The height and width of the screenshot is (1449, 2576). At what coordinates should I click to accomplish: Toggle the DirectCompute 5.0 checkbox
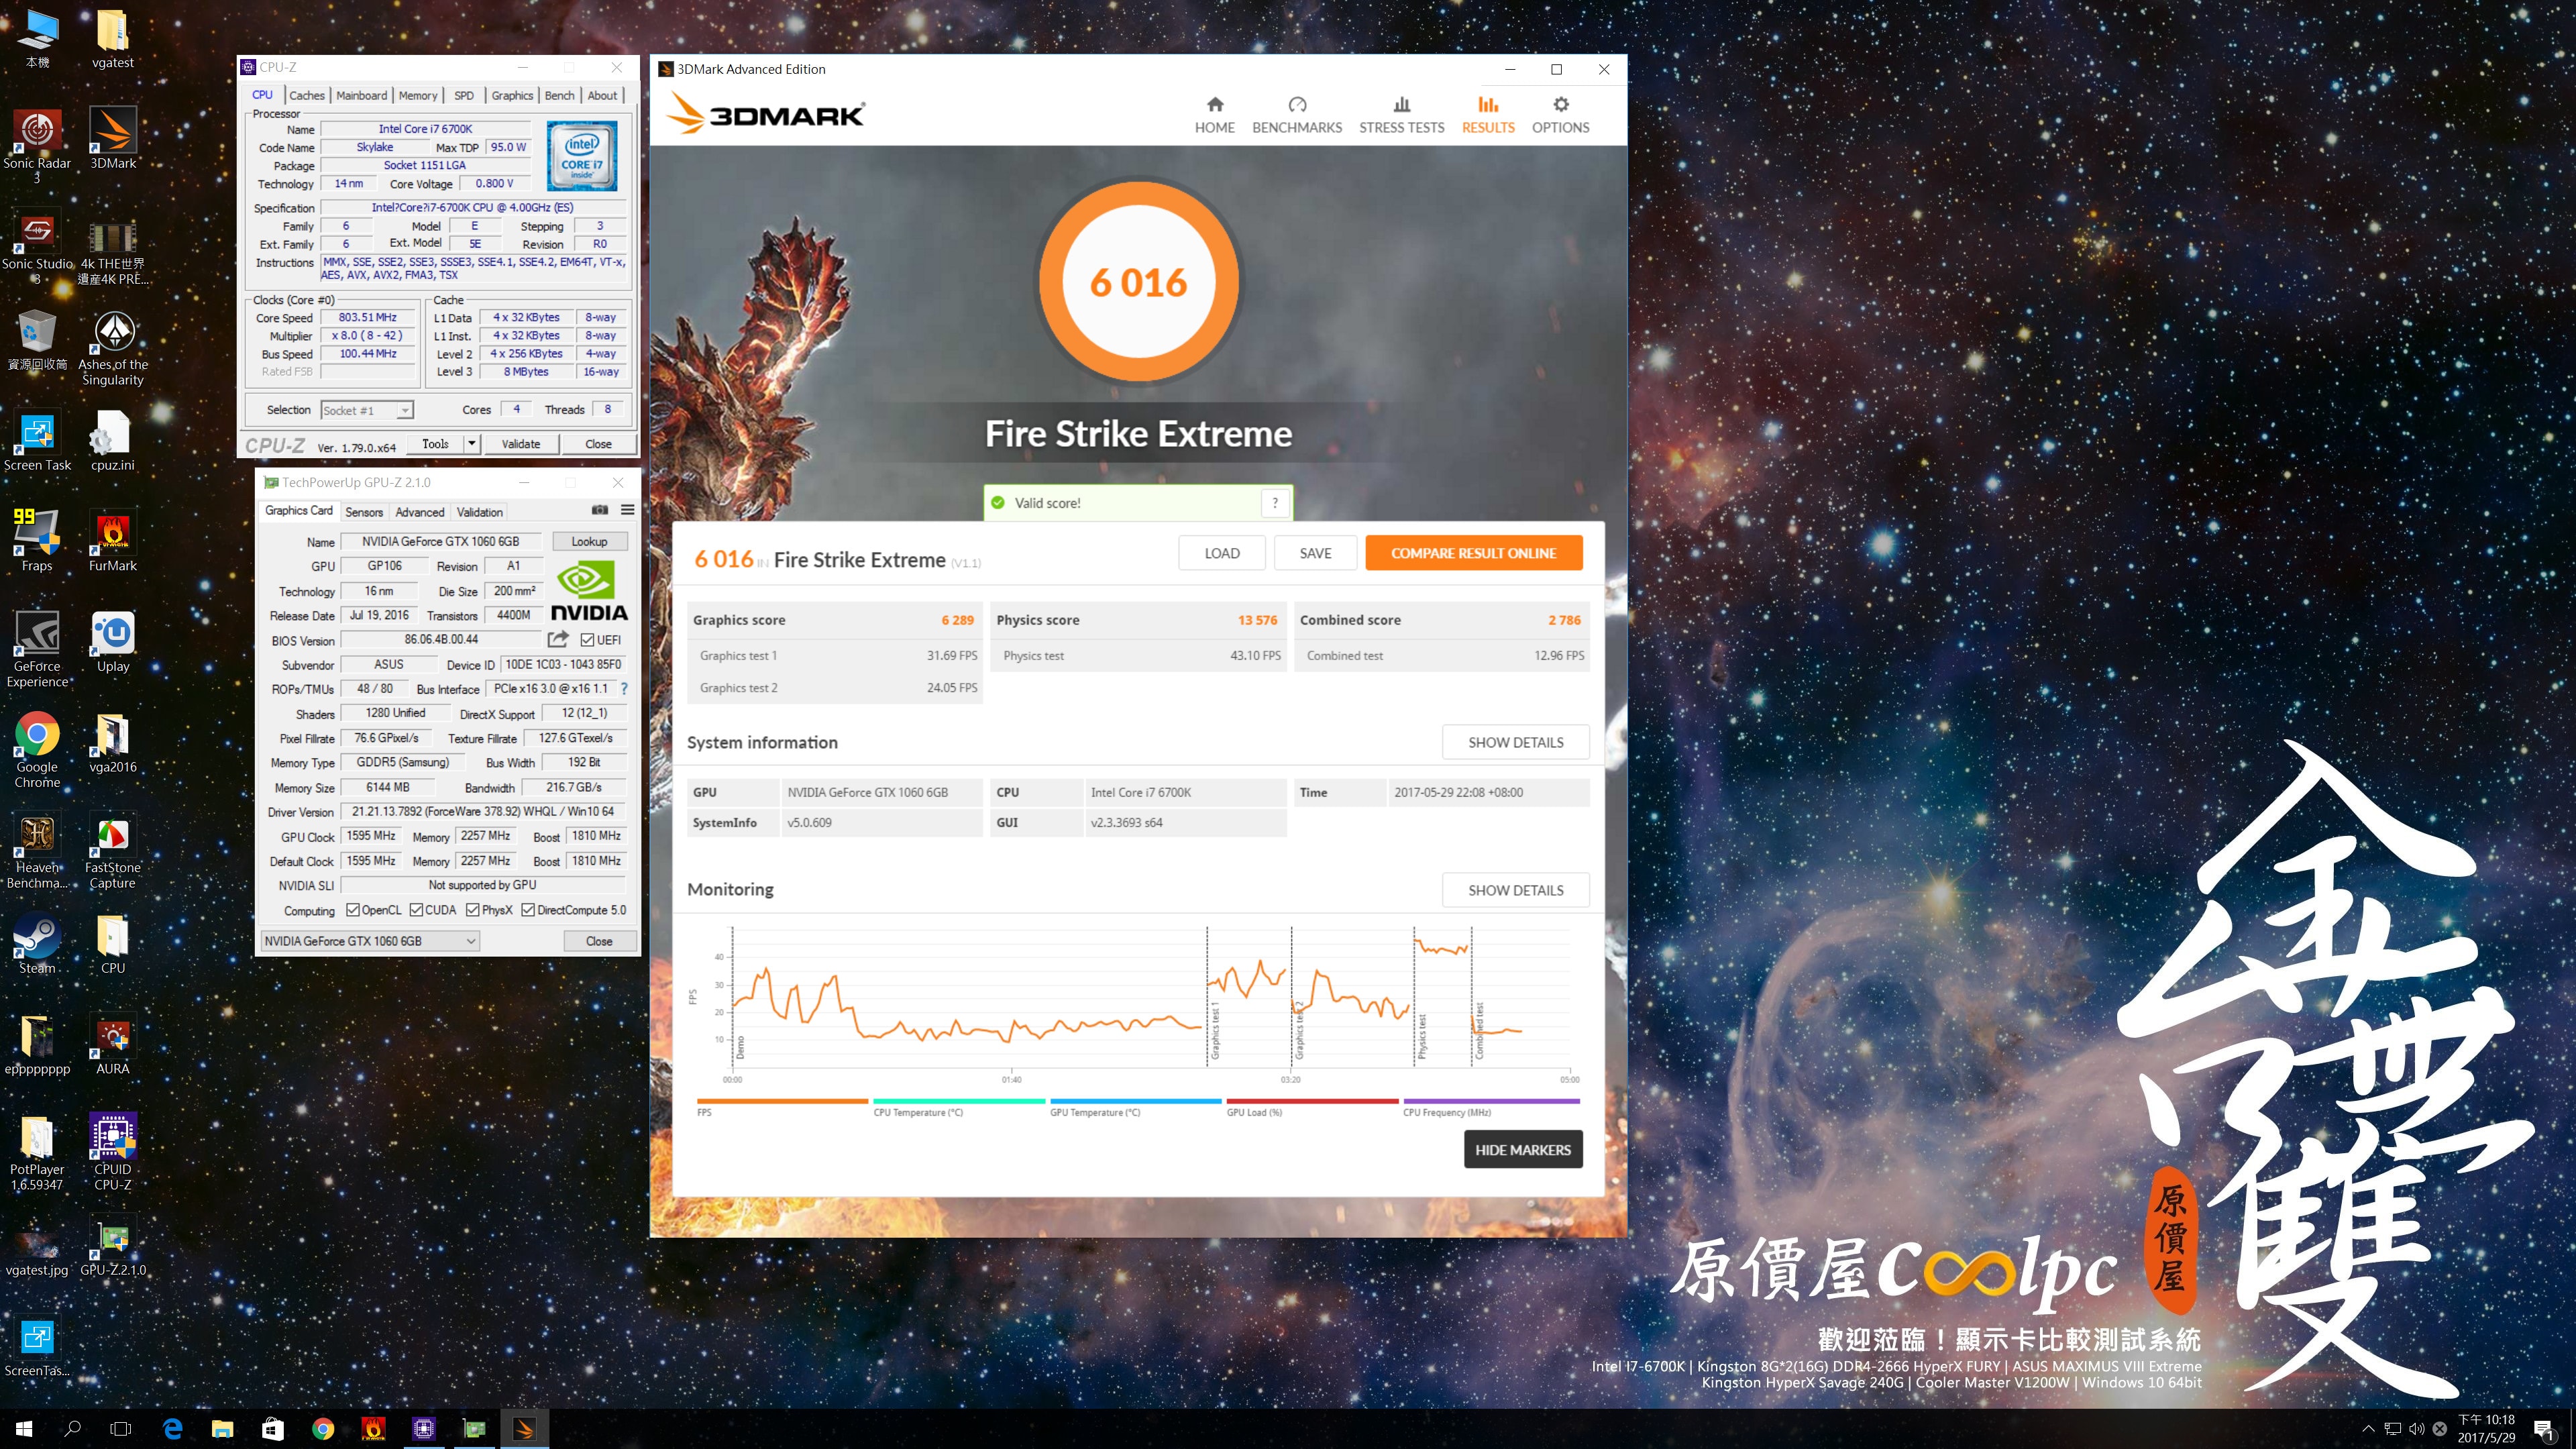[528, 910]
